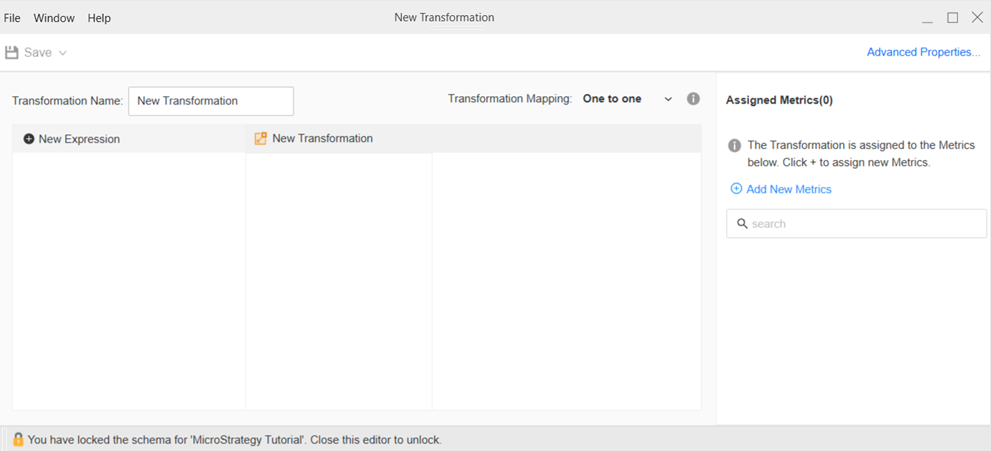Click the magnifier icon in the search box
This screenshot has height=451, width=991.
pos(742,224)
